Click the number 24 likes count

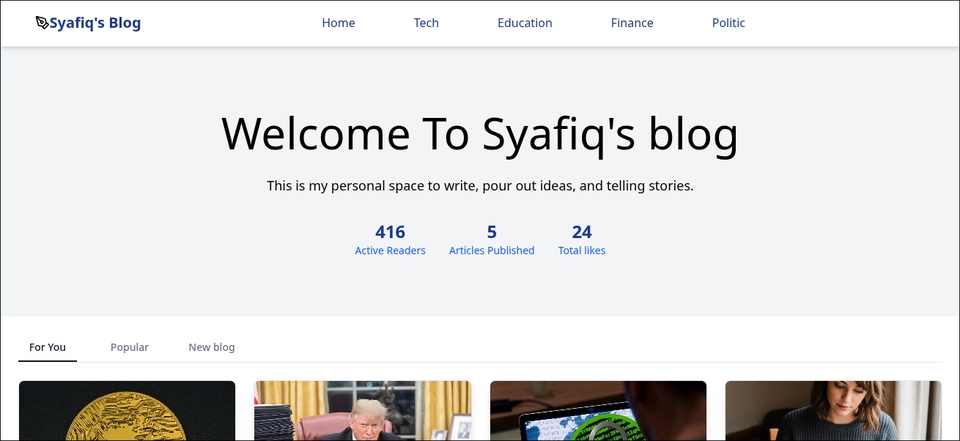click(581, 232)
